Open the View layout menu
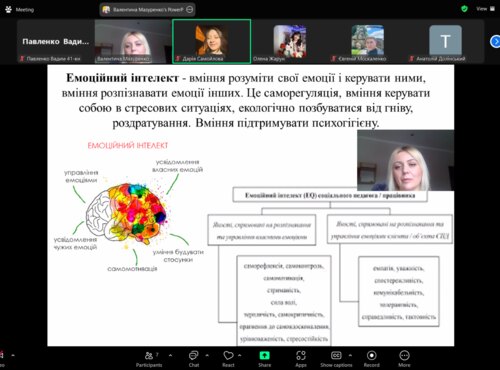The image size is (500, 370). [x=485, y=9]
